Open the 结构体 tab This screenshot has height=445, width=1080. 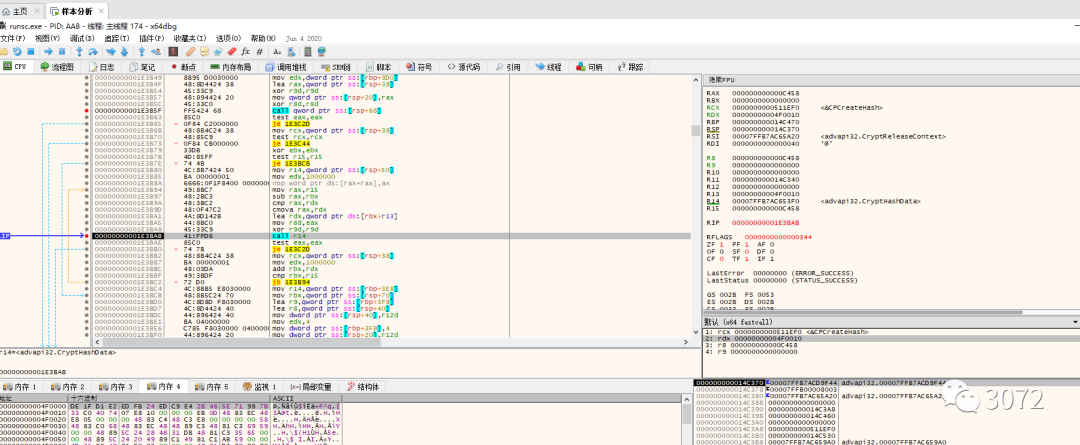coord(362,386)
